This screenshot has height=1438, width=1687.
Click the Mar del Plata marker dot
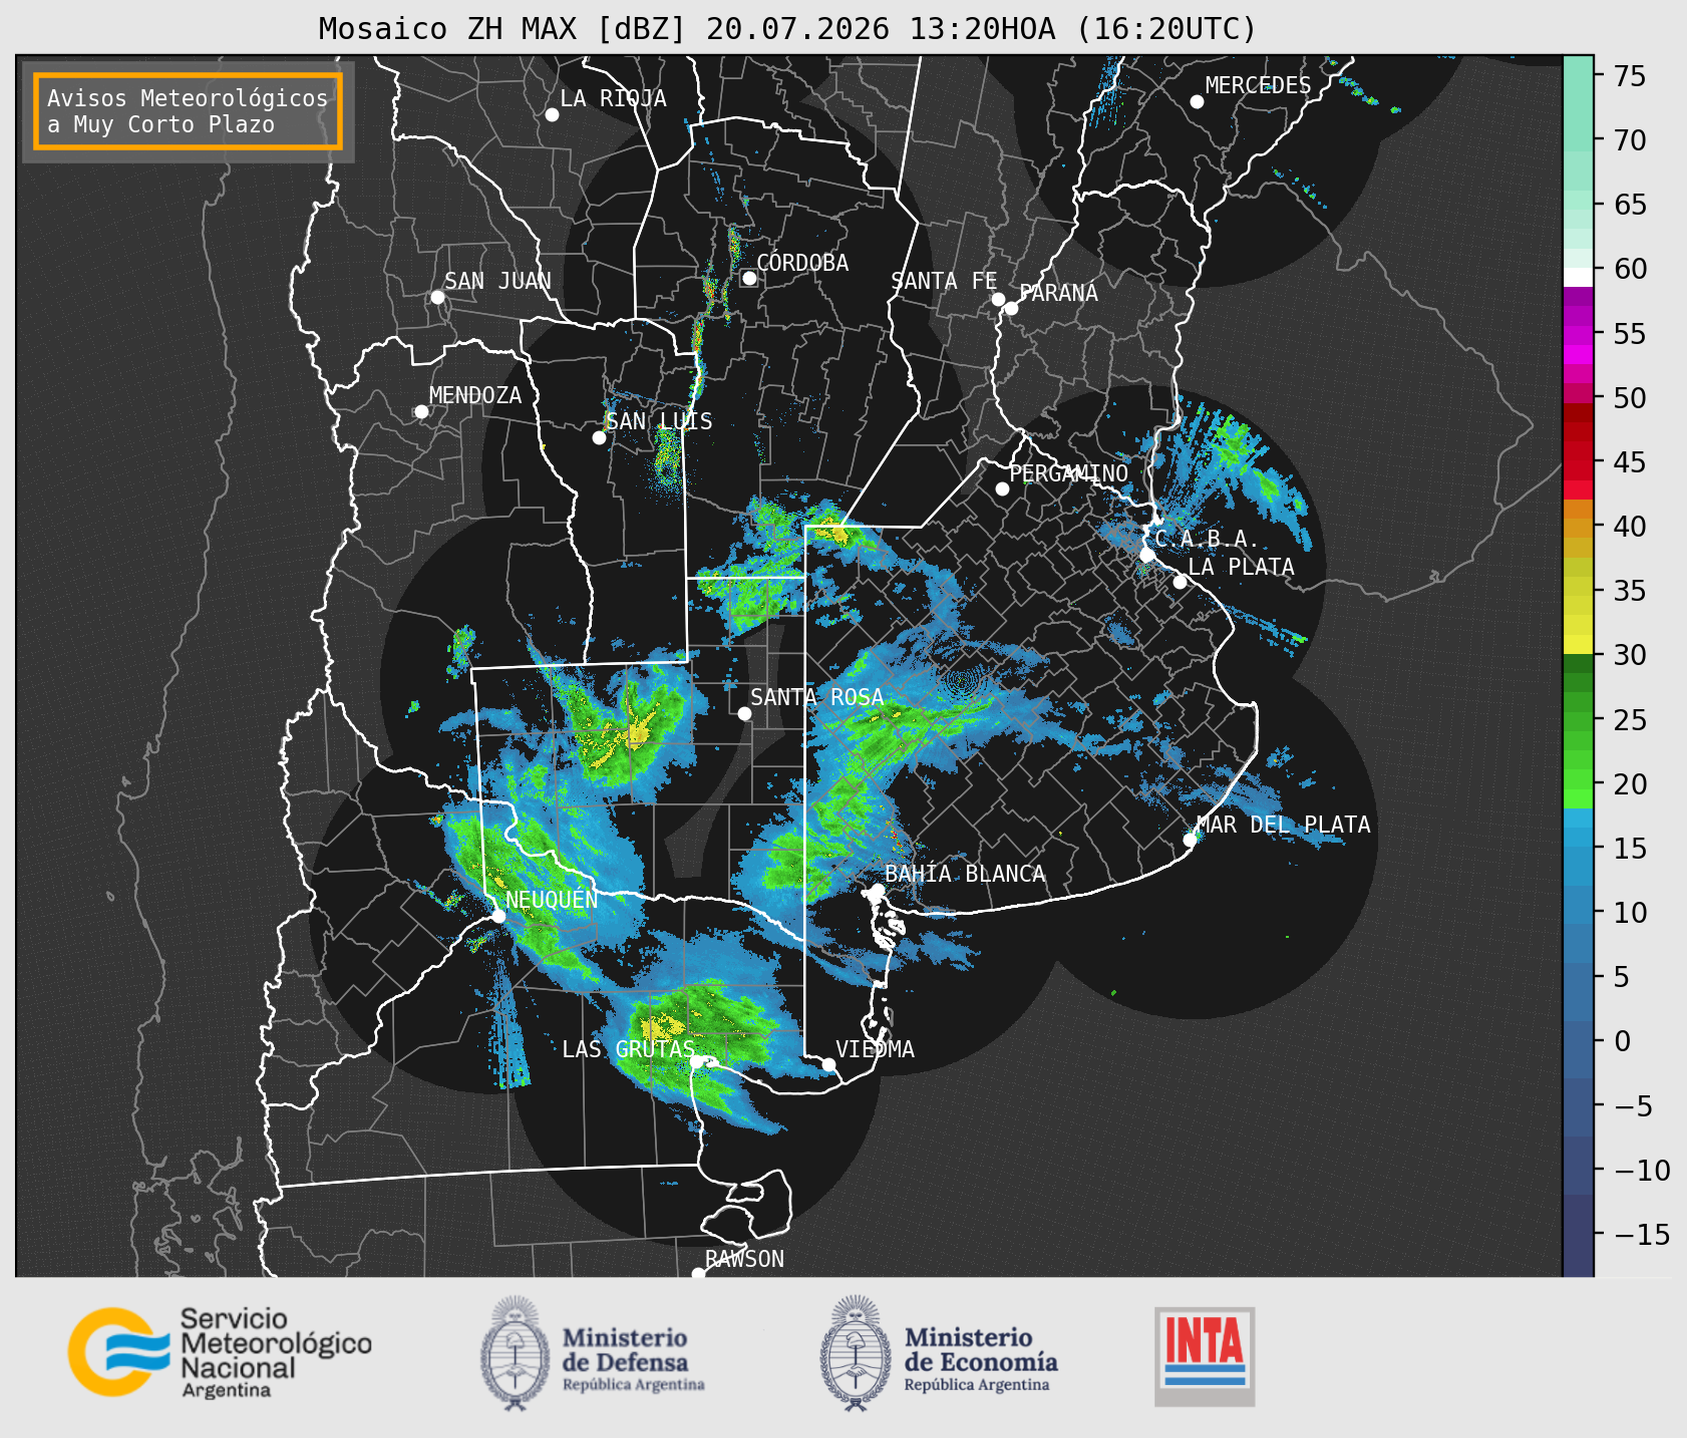[1190, 839]
